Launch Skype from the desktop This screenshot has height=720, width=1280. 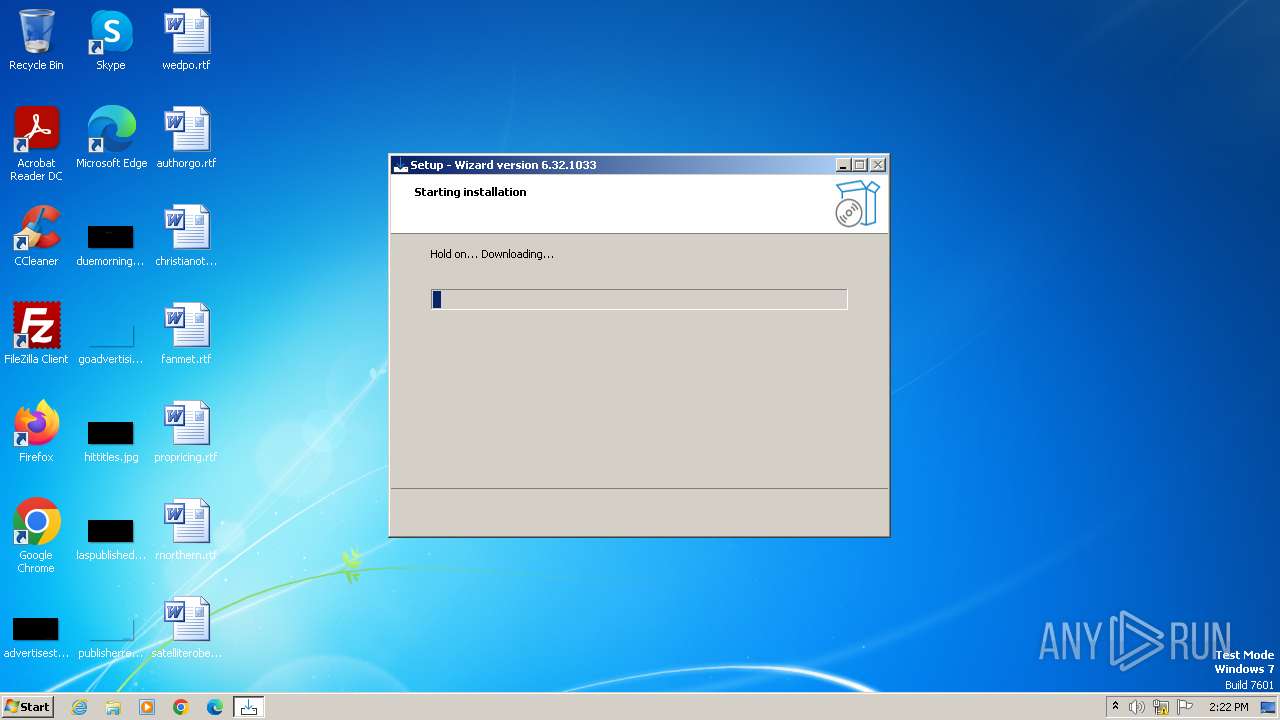[111, 40]
